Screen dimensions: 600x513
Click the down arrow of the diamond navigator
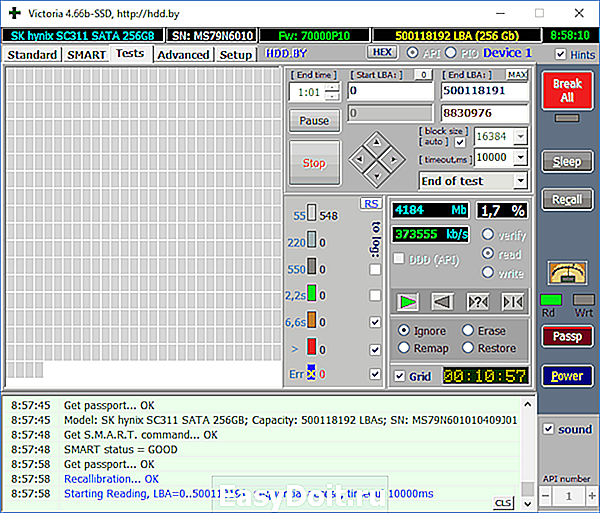pos(377,176)
